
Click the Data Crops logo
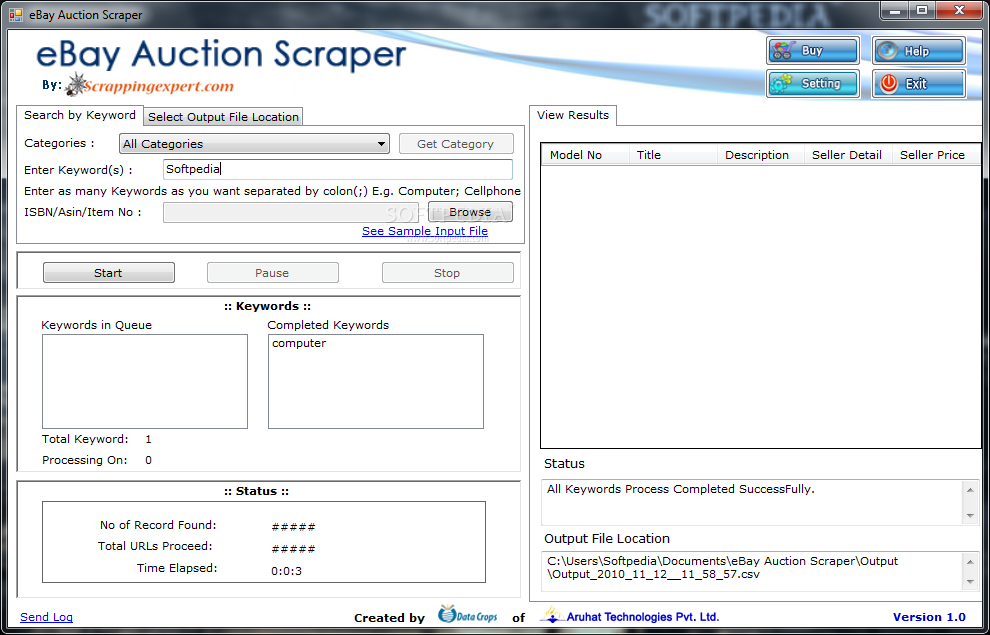click(x=468, y=614)
